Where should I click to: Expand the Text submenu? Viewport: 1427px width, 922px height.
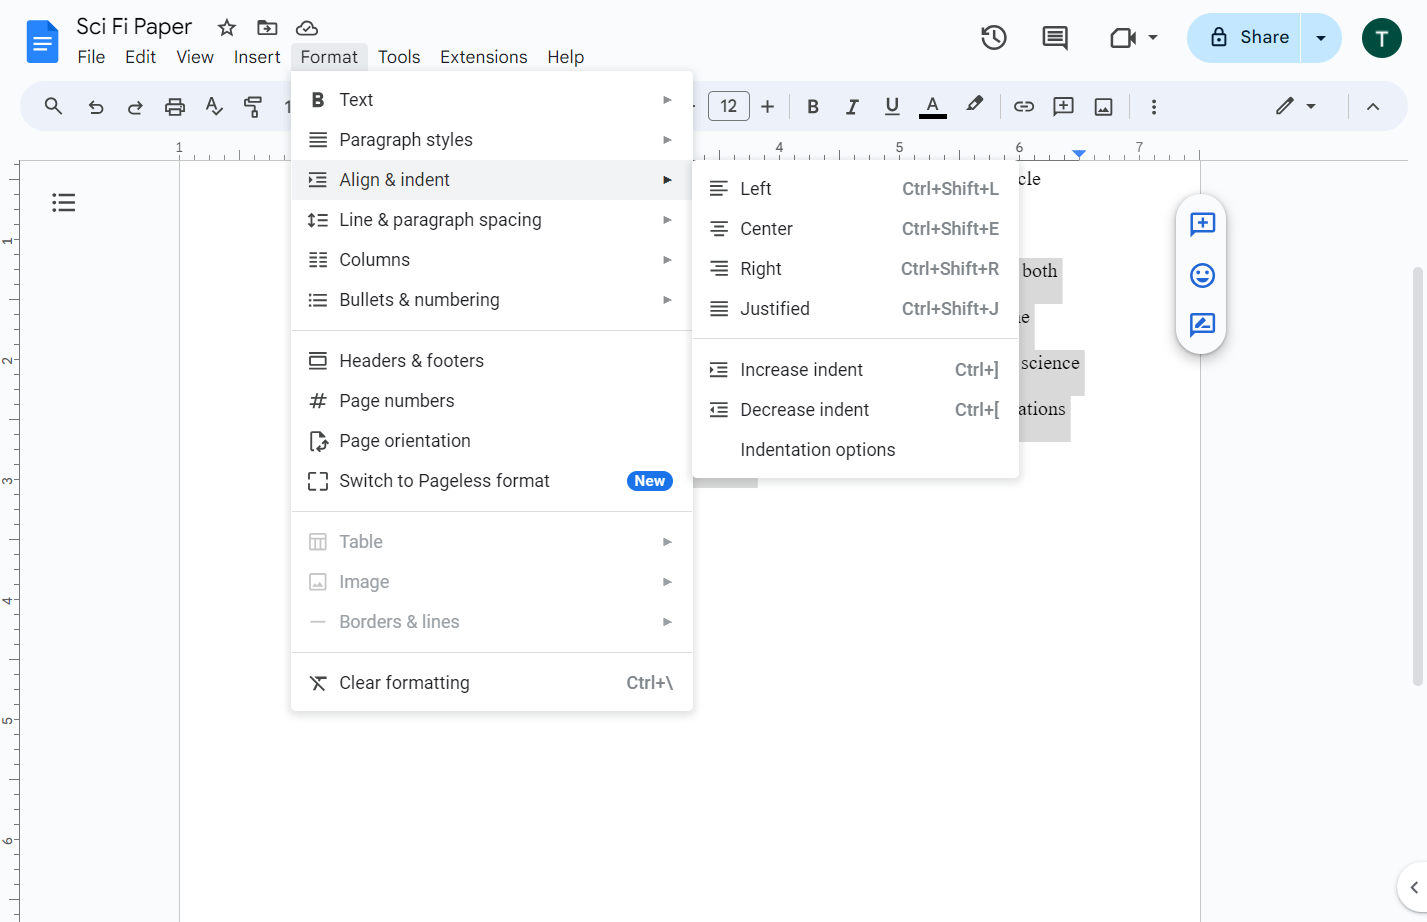click(x=491, y=100)
